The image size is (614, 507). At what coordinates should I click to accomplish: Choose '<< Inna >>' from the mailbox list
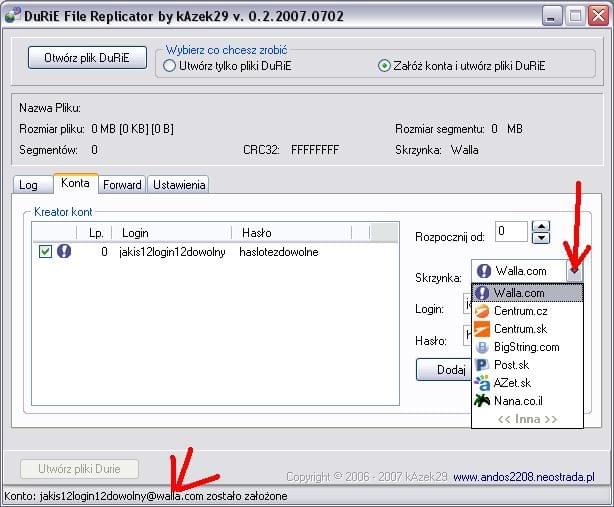click(x=527, y=419)
